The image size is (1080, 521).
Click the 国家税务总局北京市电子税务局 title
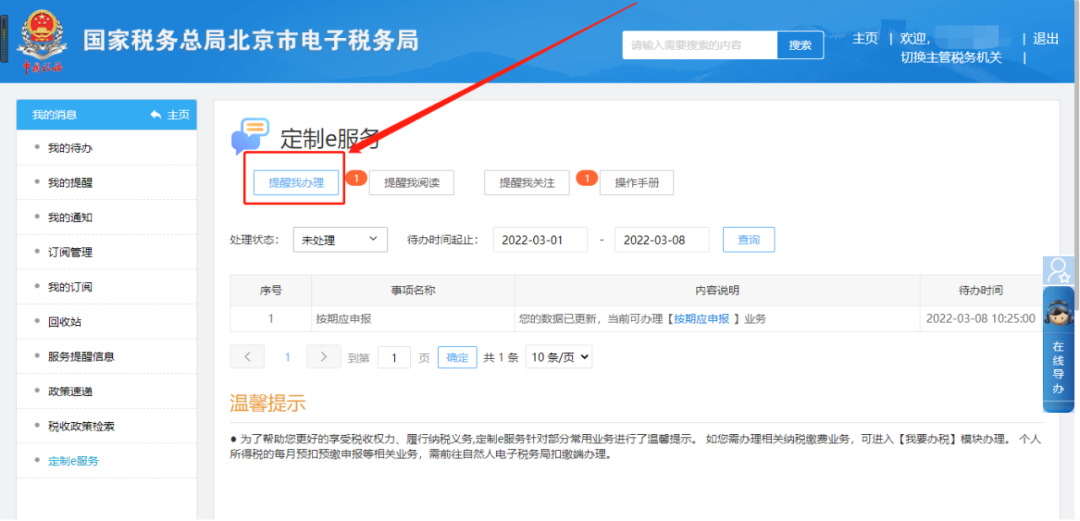(251, 40)
